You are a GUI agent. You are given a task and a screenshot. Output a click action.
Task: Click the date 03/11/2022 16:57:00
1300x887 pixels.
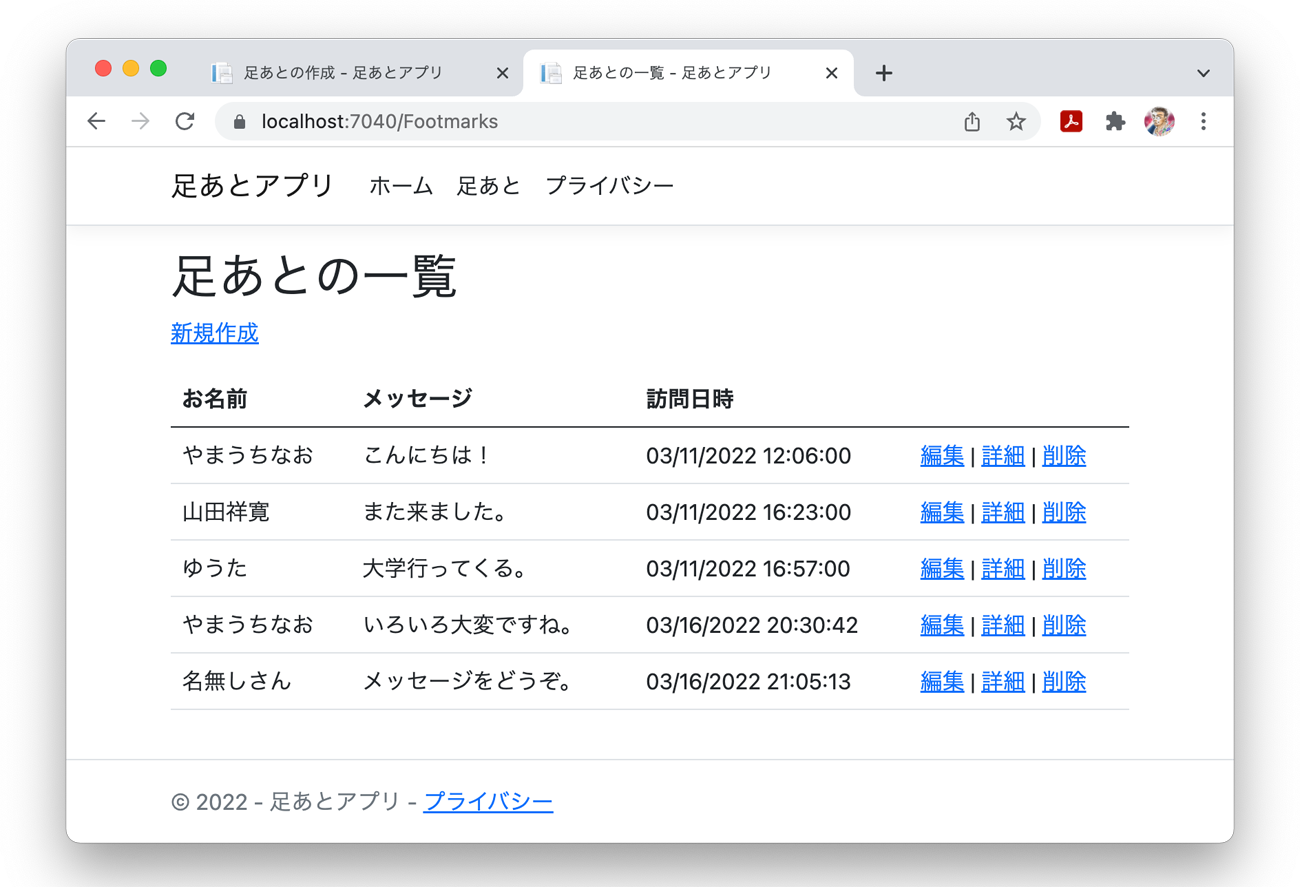[x=748, y=569]
